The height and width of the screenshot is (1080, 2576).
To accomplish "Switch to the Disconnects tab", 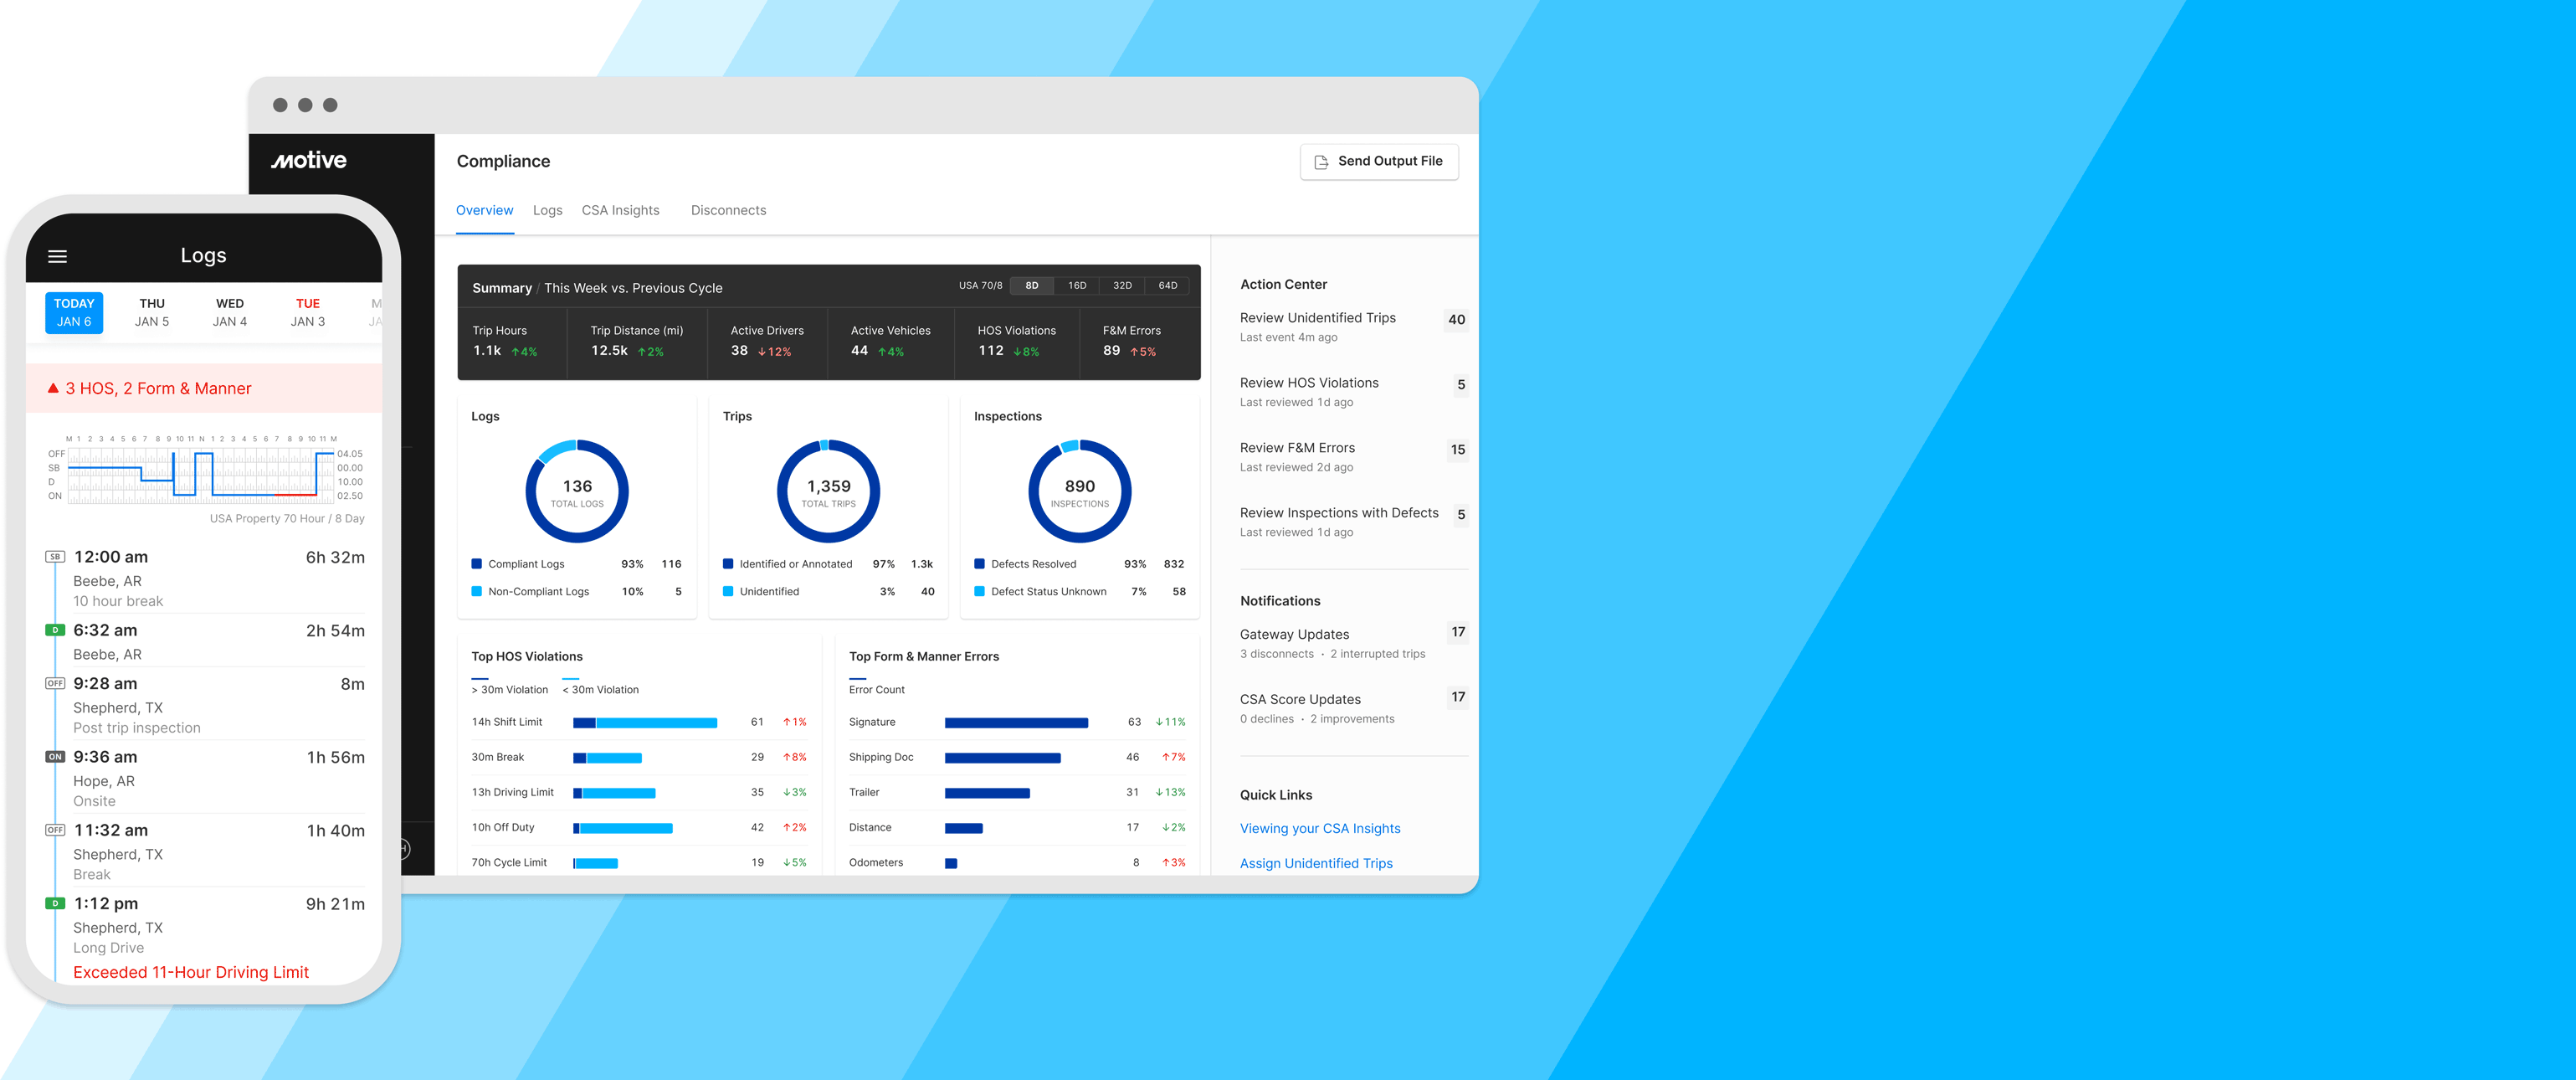I will pos(728,210).
